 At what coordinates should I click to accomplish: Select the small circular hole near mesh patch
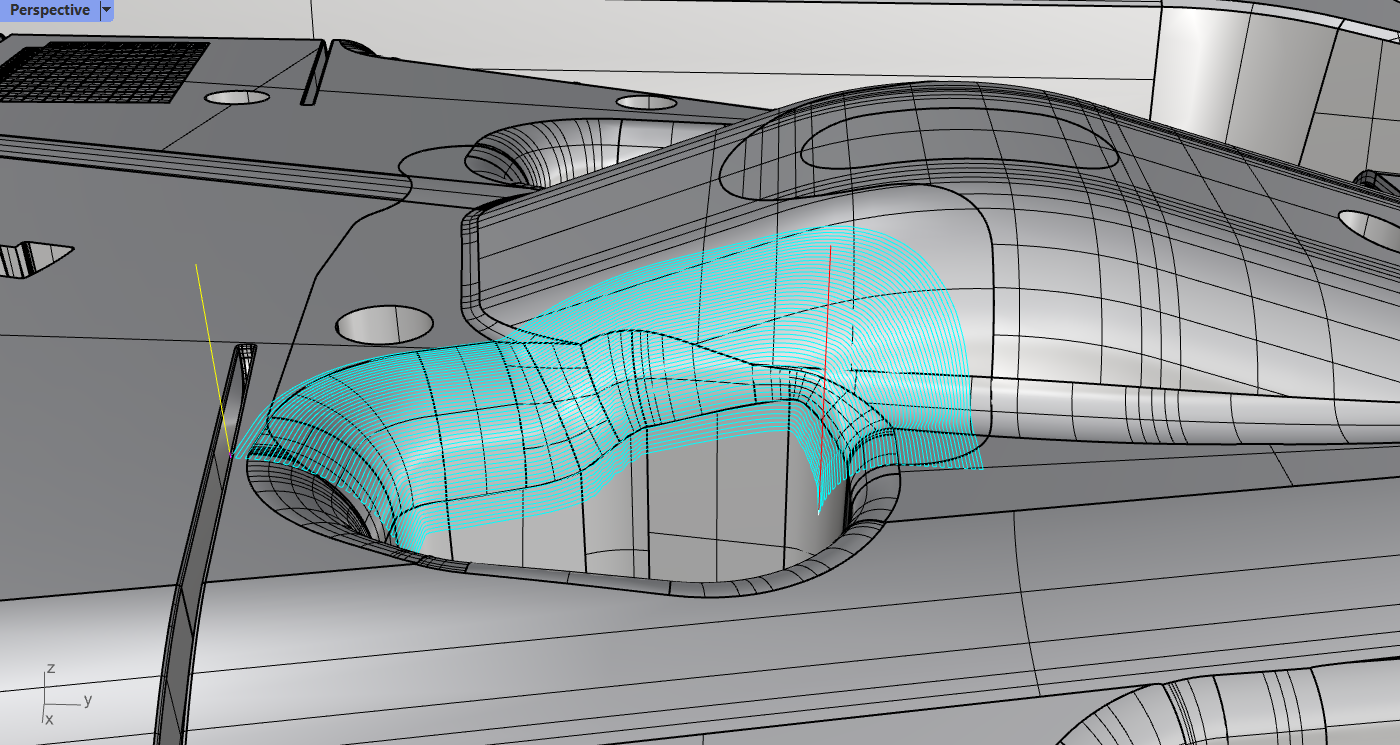click(x=238, y=97)
